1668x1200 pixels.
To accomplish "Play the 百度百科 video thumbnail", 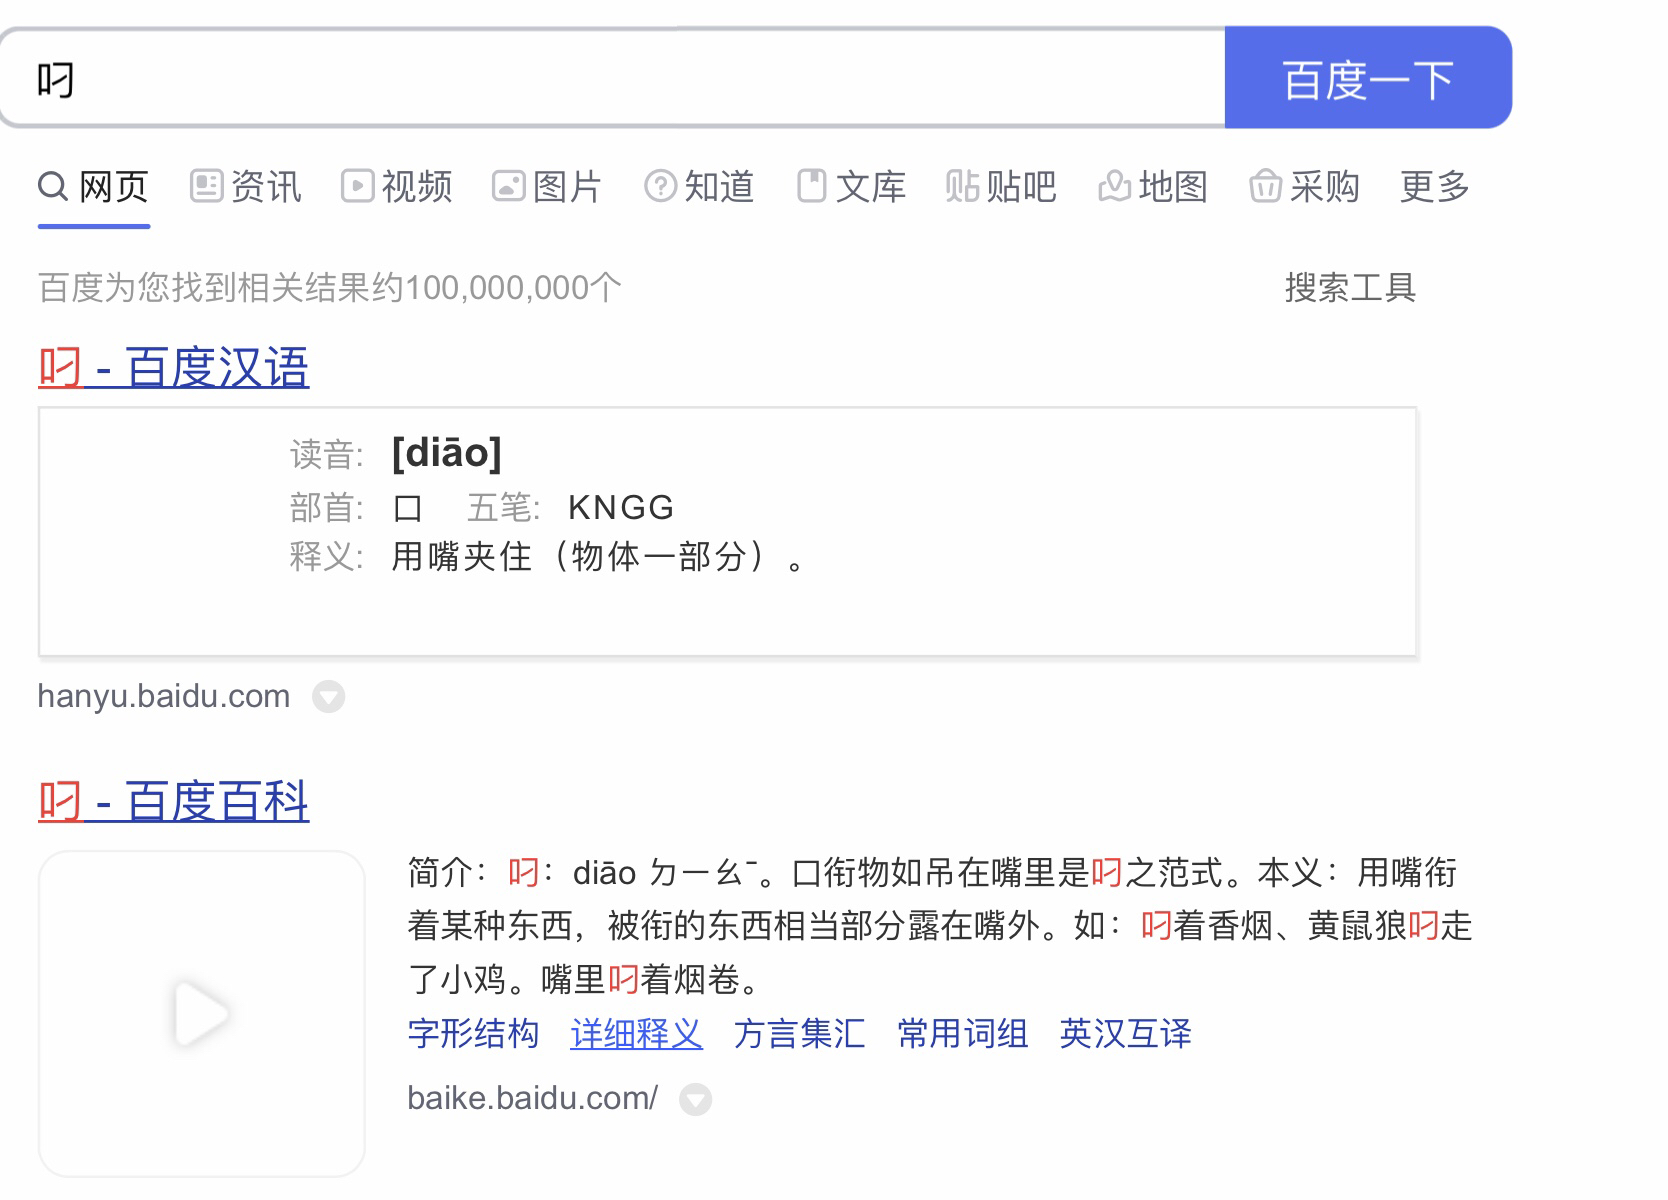I will [202, 1014].
